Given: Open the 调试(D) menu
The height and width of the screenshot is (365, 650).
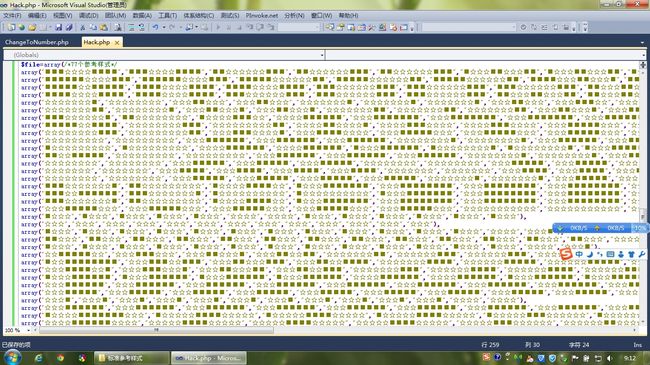Looking at the screenshot, I should (88, 15).
